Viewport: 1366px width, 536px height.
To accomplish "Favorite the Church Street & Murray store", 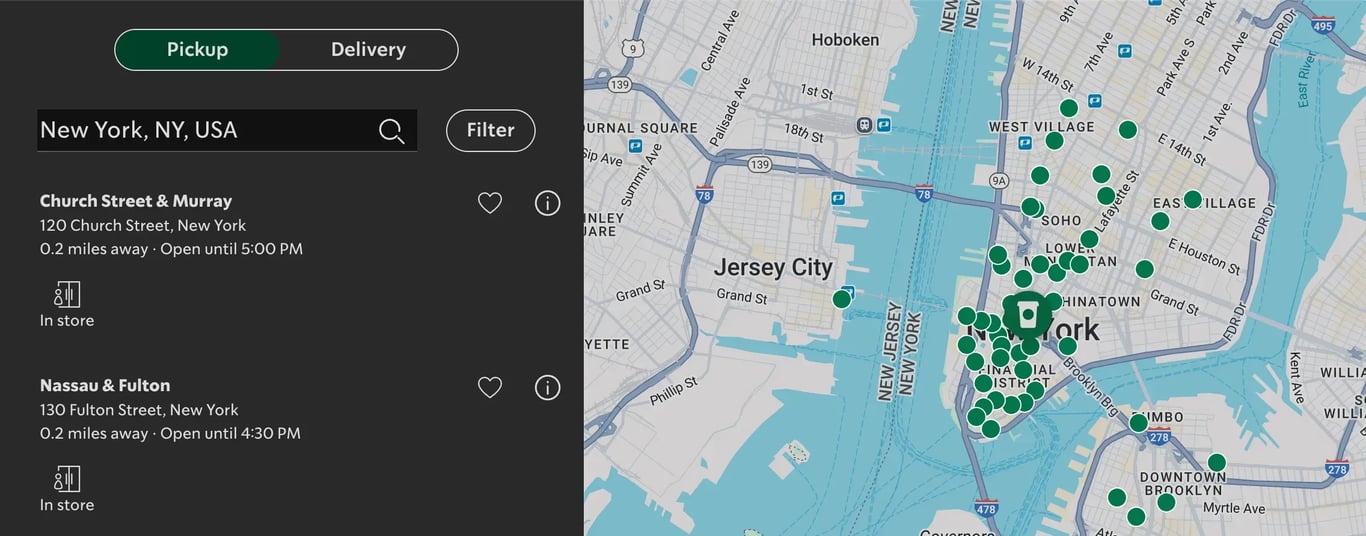I will coord(489,203).
